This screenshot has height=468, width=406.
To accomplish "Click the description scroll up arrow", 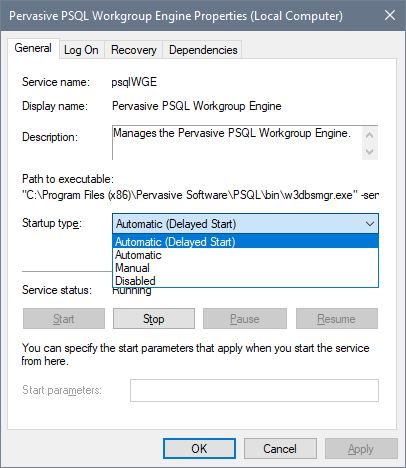I will tap(369, 135).
